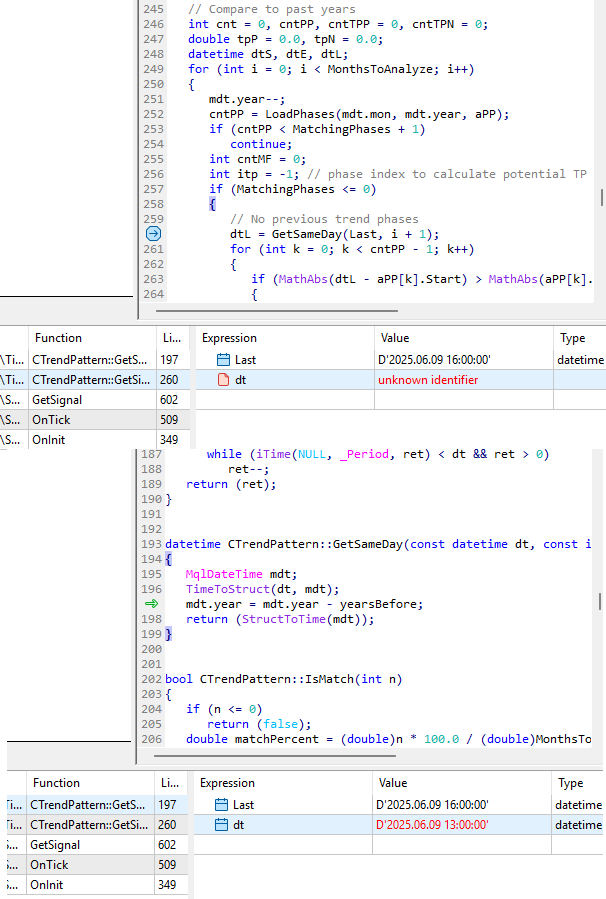Click the horizontal scrollbar under the line 264 code pane
Screen dimensions: 606x899
pos(277,311)
